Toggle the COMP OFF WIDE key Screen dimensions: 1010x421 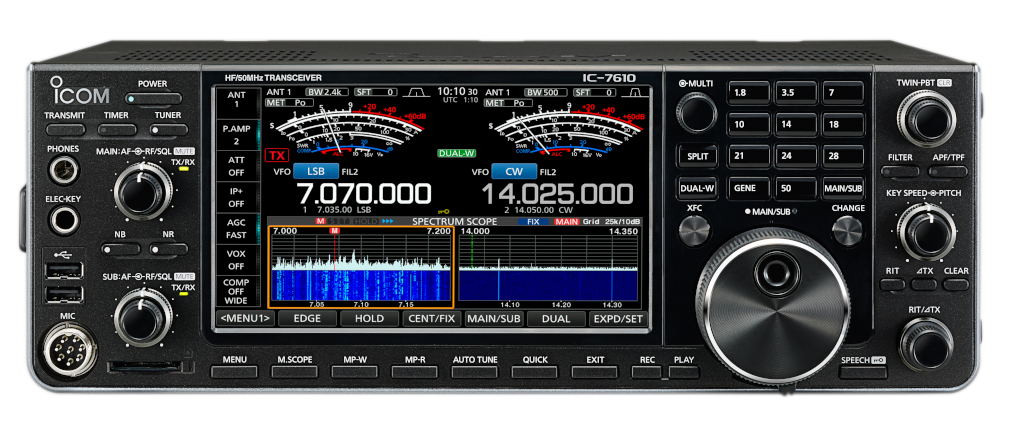[236, 292]
